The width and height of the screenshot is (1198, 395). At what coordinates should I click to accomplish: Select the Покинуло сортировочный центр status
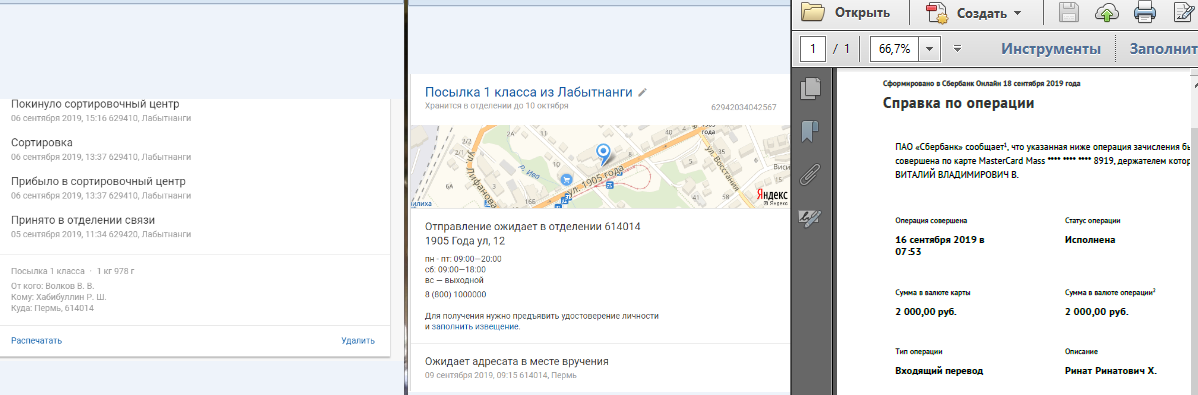(x=95, y=104)
